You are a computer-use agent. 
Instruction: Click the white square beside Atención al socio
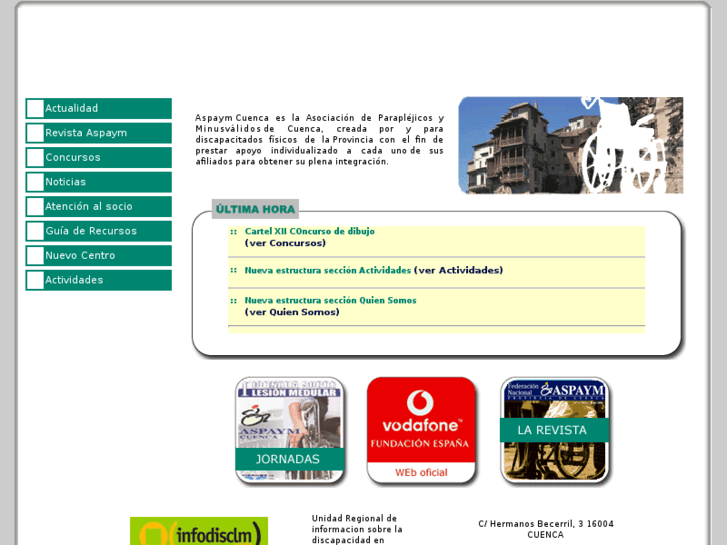[x=35, y=206]
